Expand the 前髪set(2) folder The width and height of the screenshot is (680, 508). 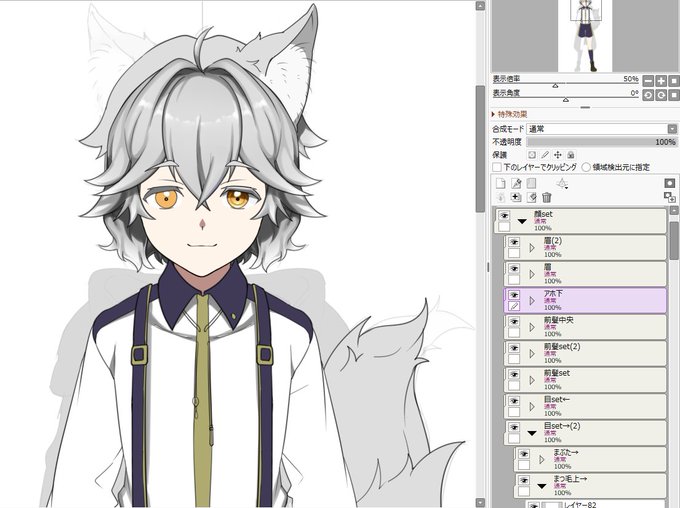(x=532, y=354)
